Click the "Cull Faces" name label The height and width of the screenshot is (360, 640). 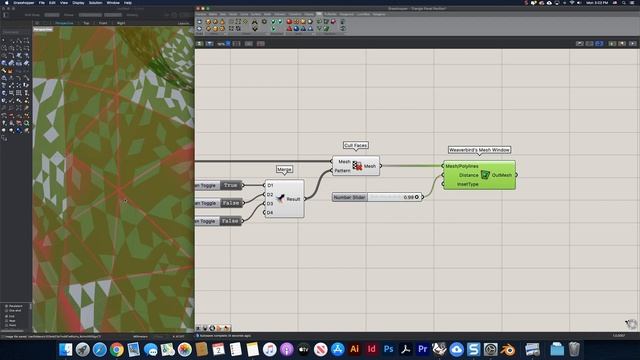[356, 145]
